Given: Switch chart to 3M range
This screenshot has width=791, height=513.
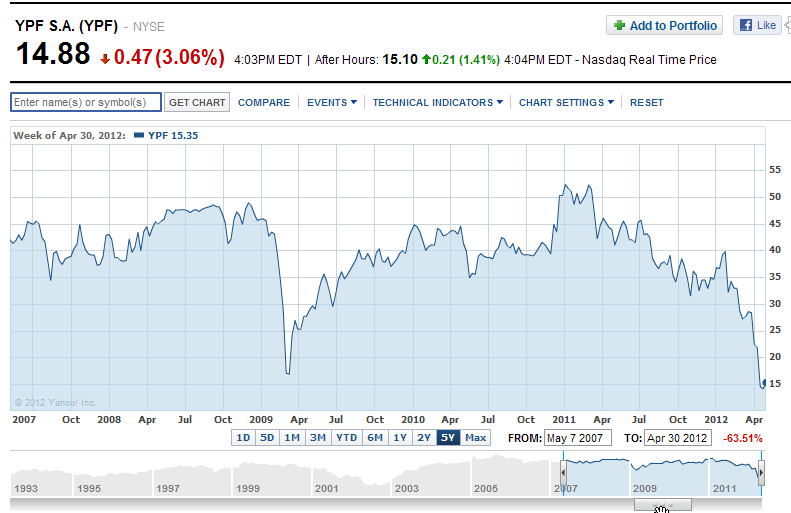Looking at the screenshot, I should (317, 438).
